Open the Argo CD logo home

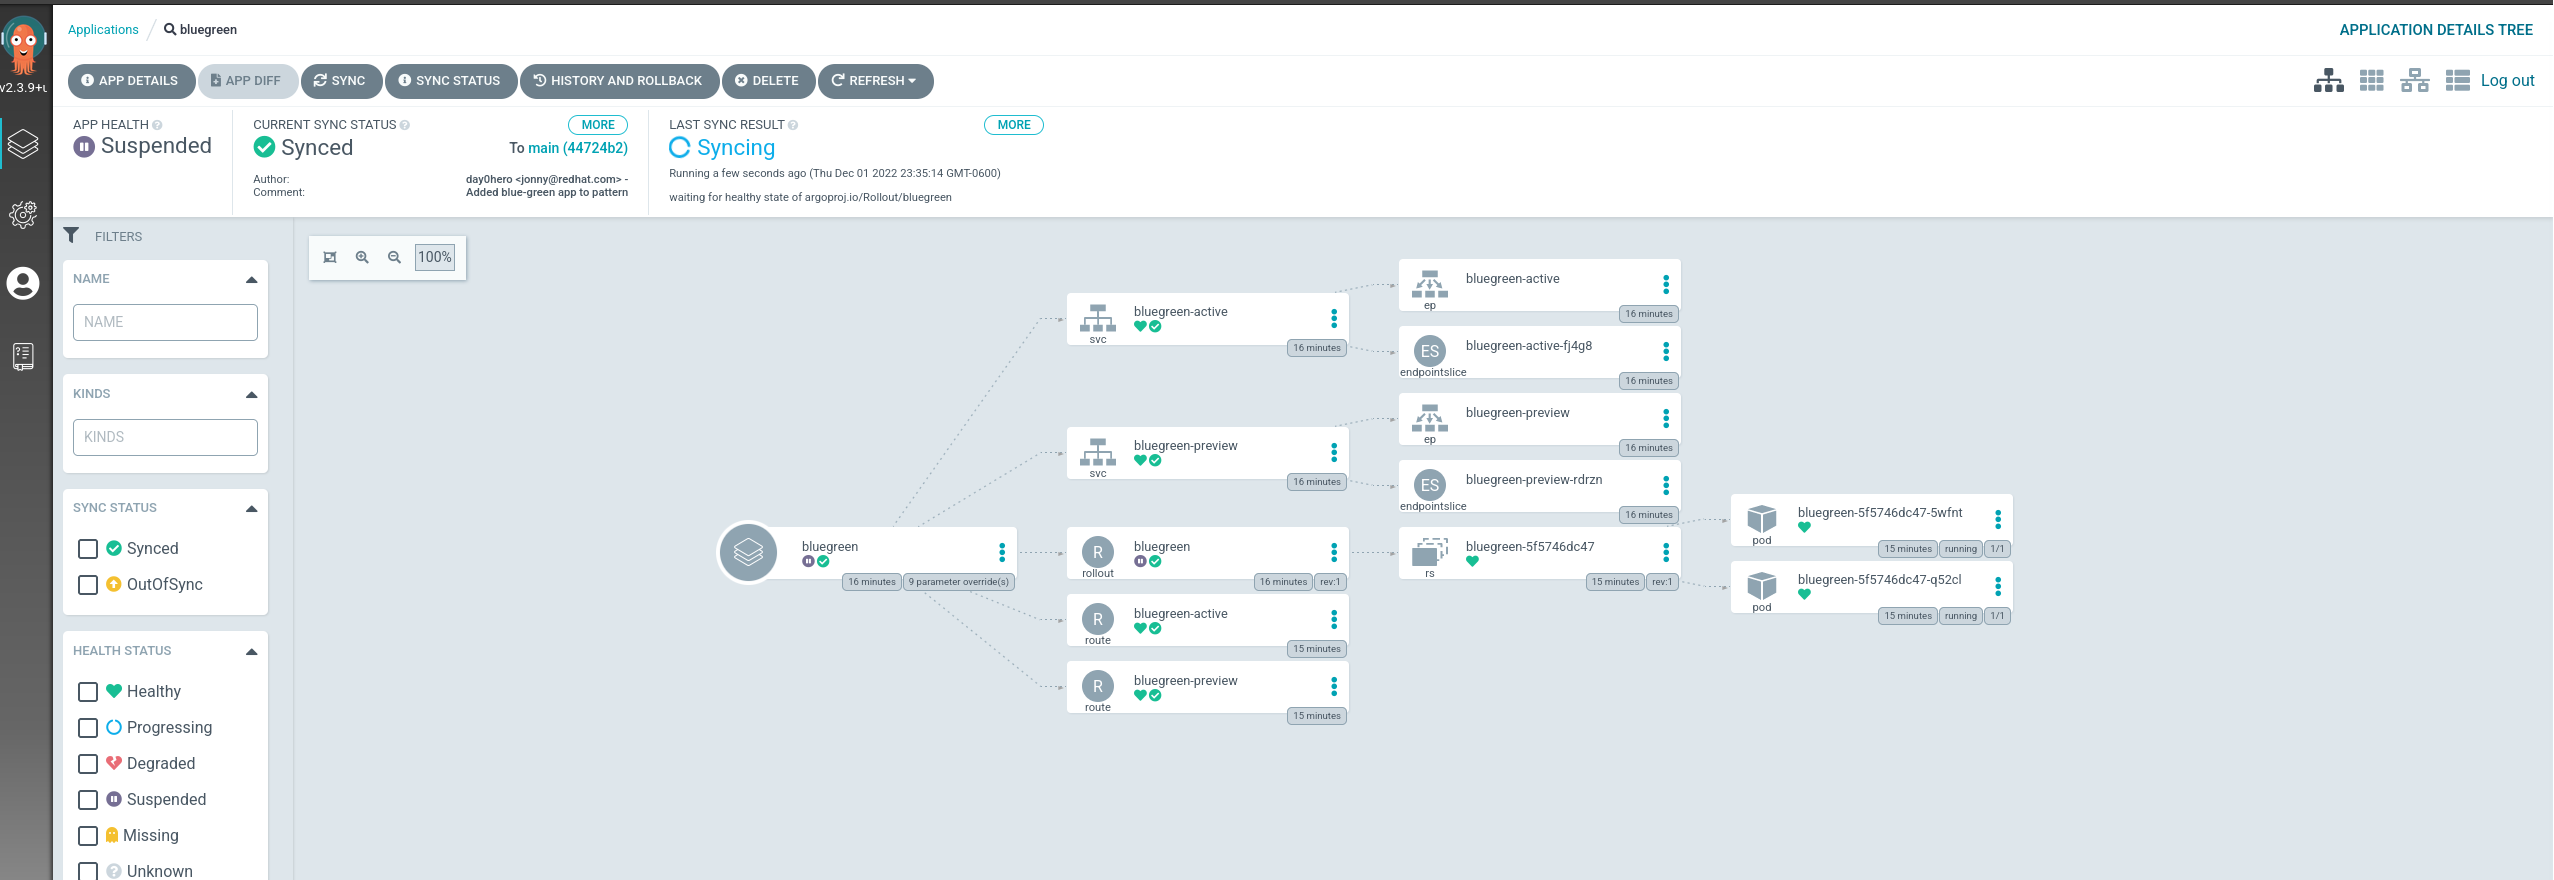click(24, 46)
